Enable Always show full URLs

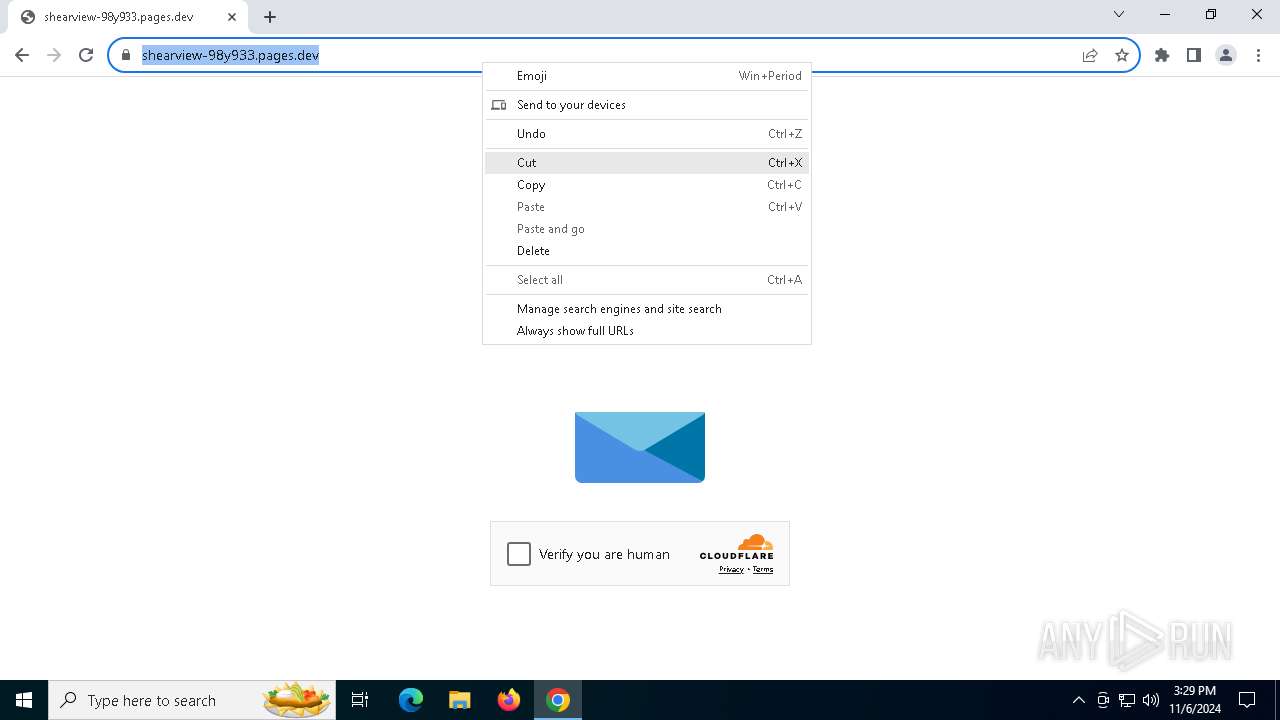(647, 331)
